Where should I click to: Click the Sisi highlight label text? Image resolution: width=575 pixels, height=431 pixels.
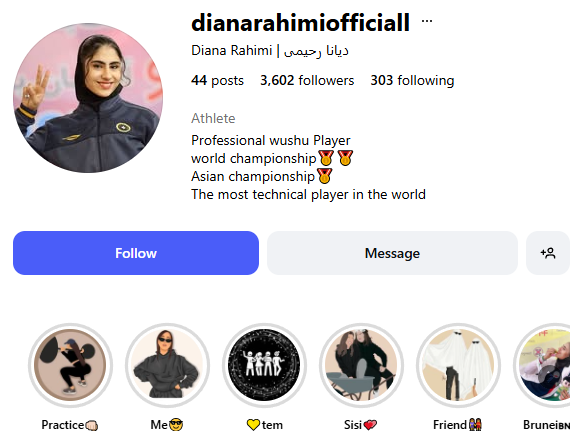(x=353, y=424)
